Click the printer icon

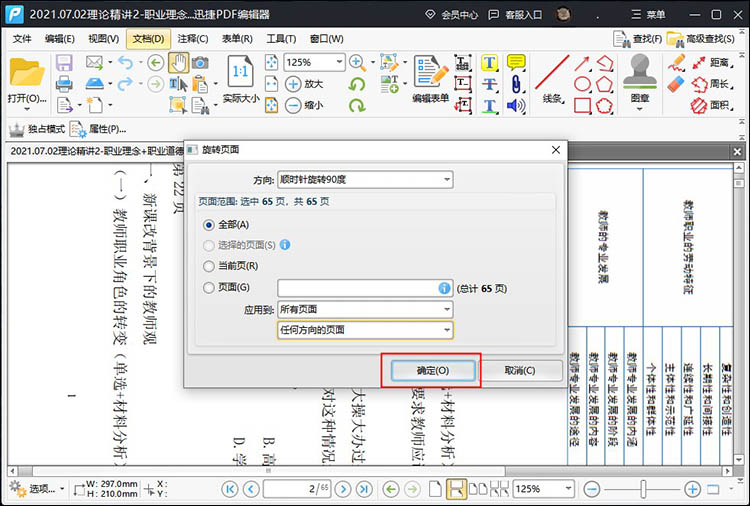[x=64, y=84]
